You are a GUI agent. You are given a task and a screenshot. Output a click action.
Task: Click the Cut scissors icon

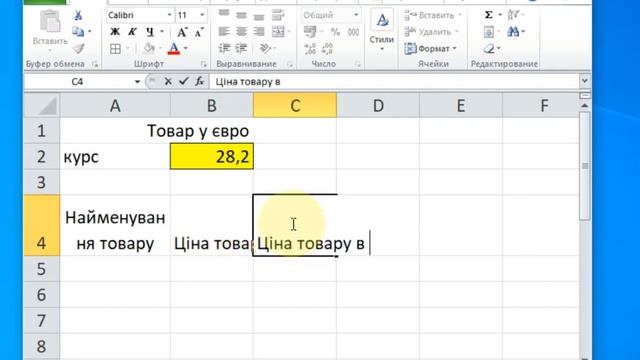(x=78, y=16)
